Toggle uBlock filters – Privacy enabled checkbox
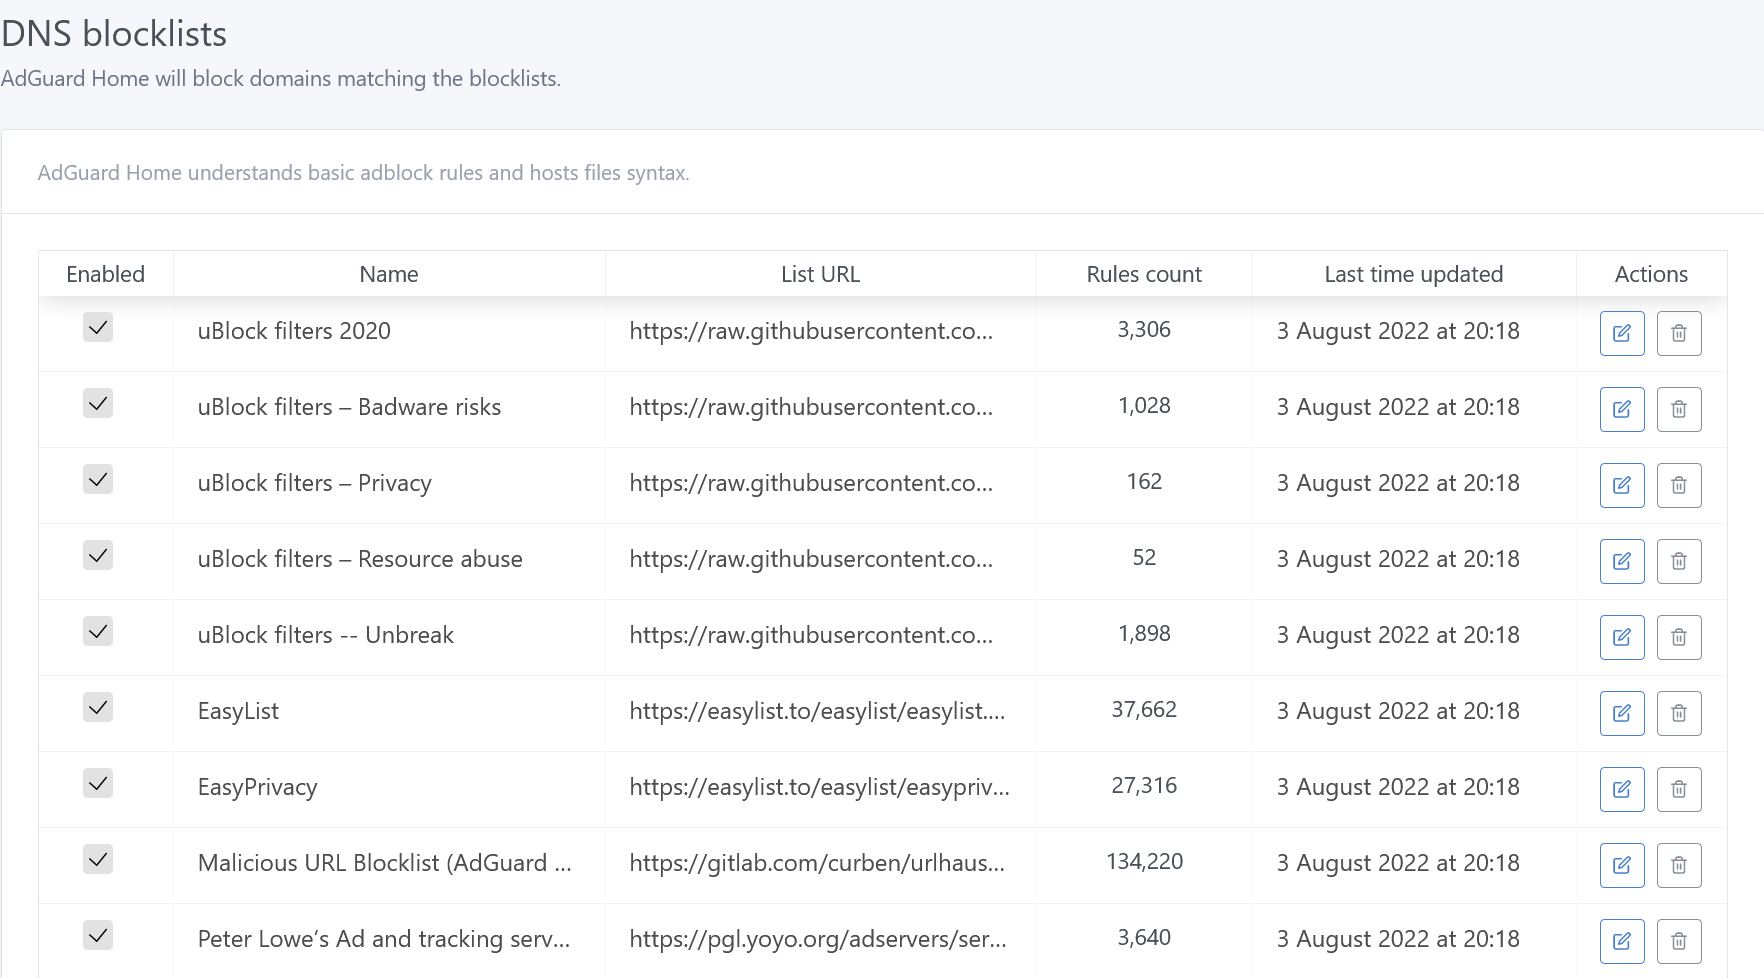 98,479
